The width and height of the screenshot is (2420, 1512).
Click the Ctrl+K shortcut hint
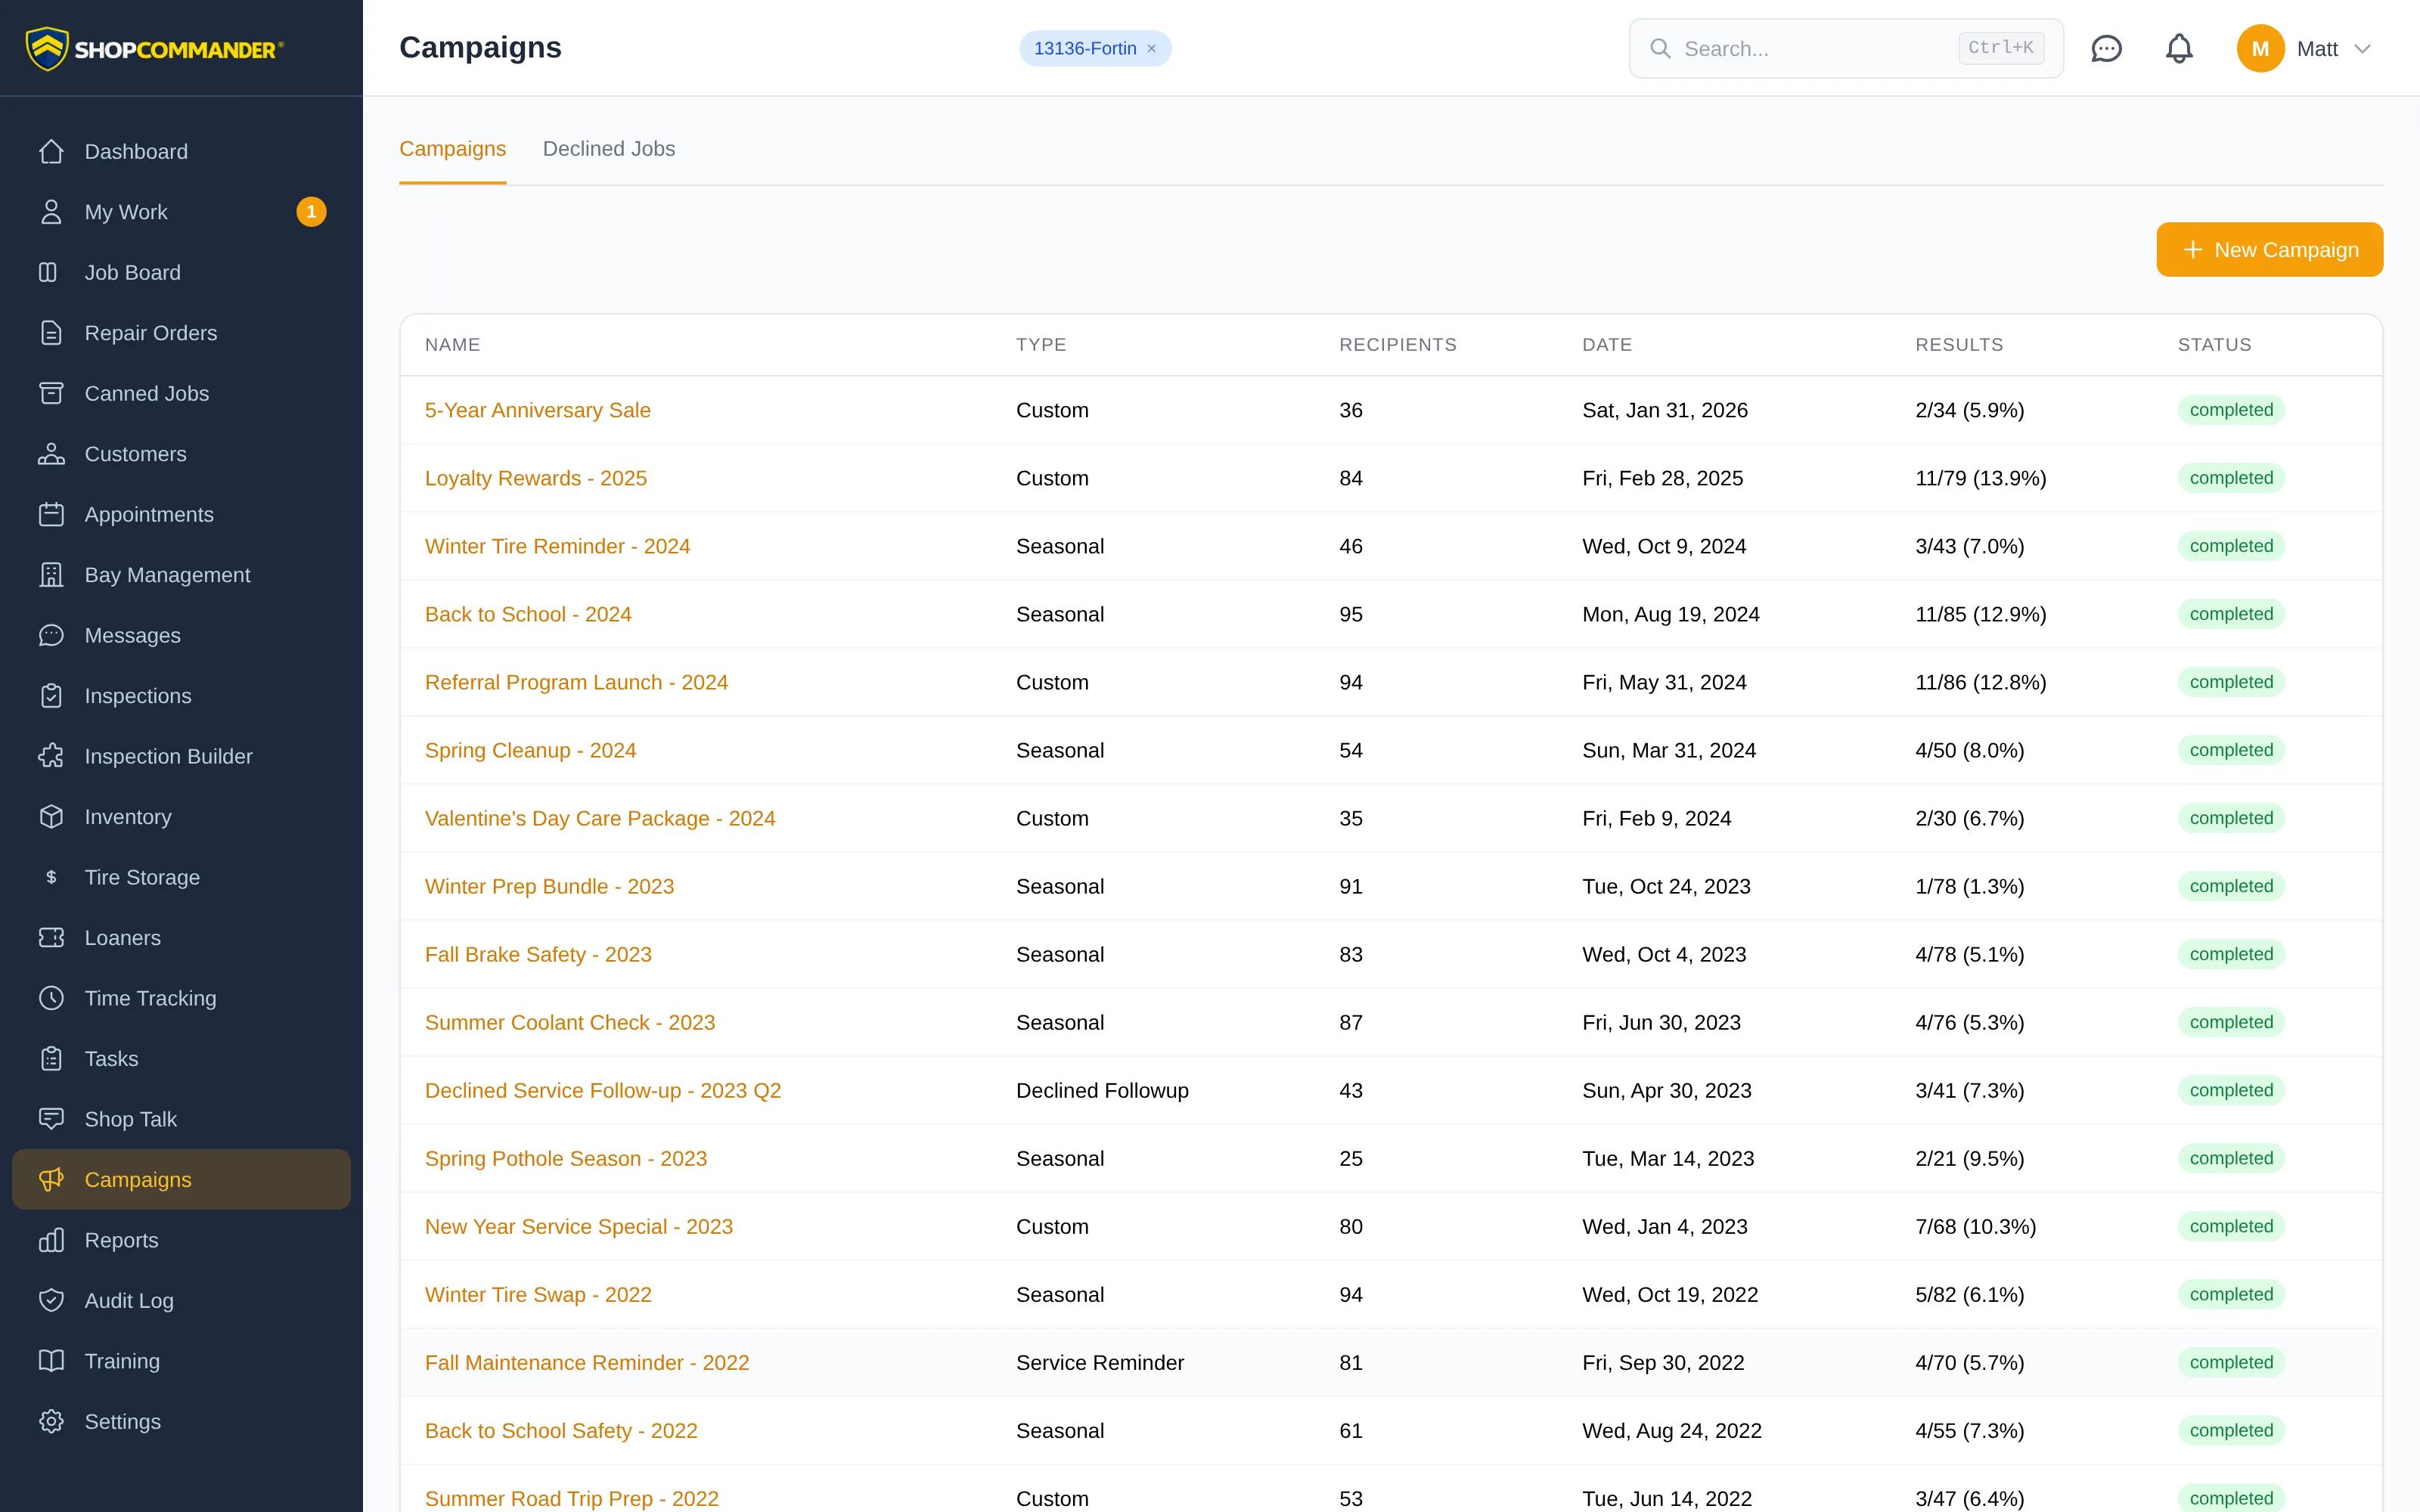pyautogui.click(x=2000, y=48)
